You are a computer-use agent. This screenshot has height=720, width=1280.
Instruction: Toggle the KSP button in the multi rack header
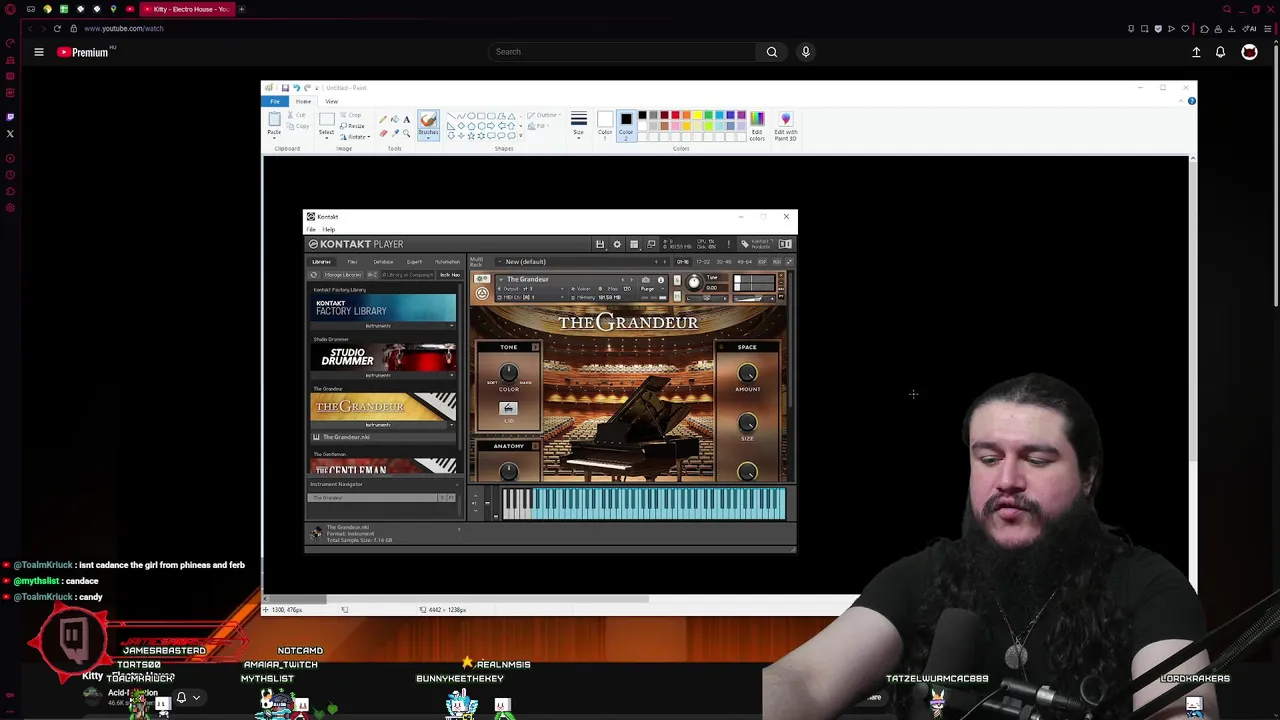(762, 262)
